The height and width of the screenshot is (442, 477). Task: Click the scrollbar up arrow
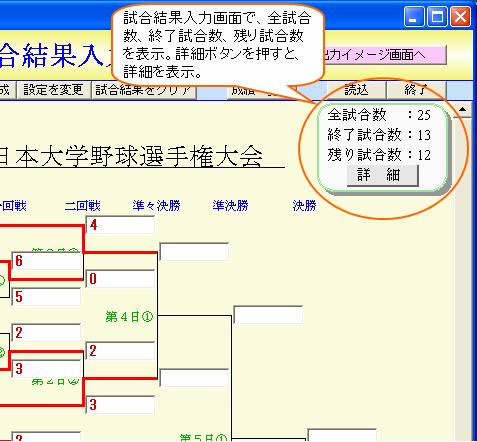[x=463, y=109]
